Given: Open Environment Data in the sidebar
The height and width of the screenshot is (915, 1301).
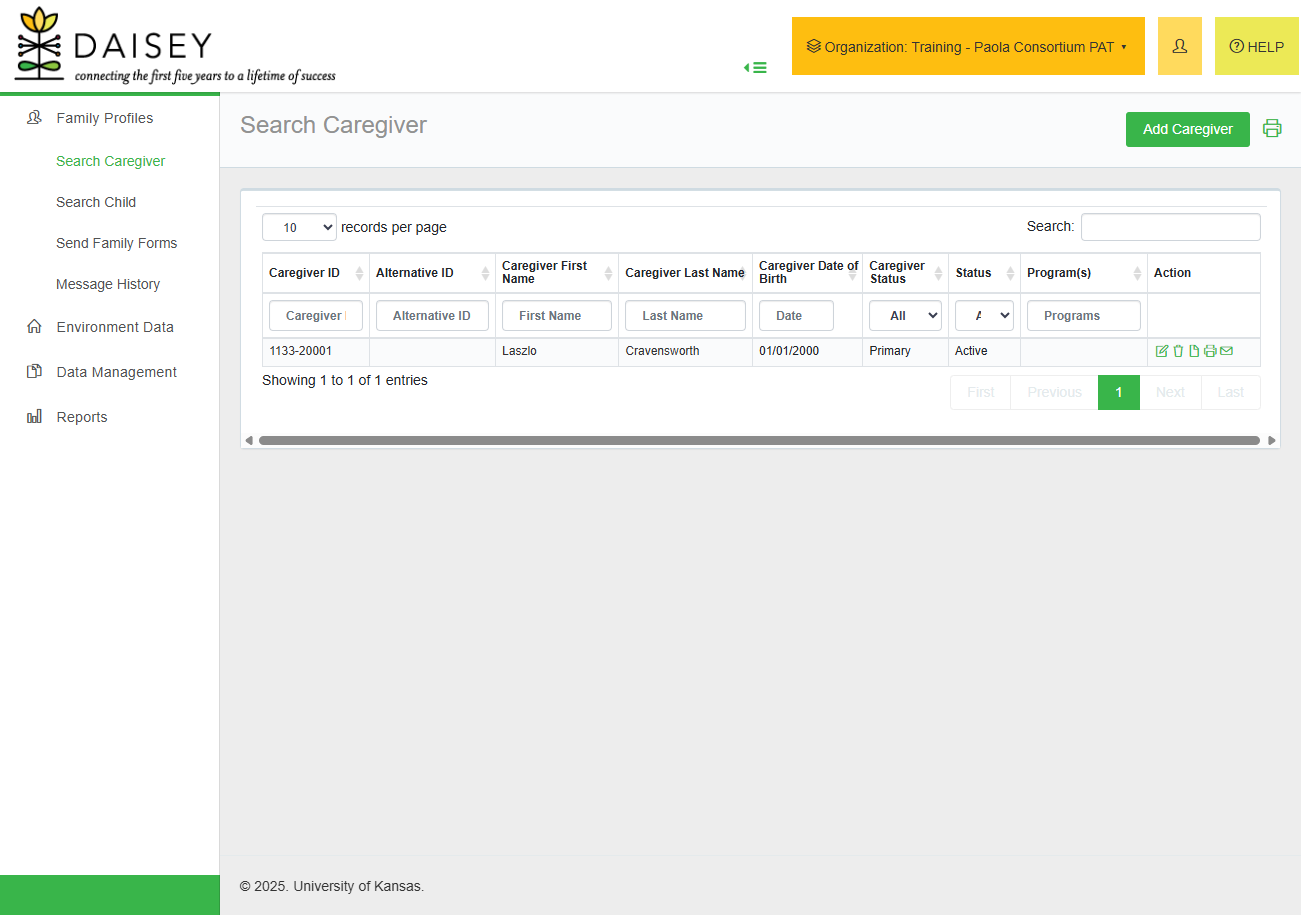Looking at the screenshot, I should 115,327.
